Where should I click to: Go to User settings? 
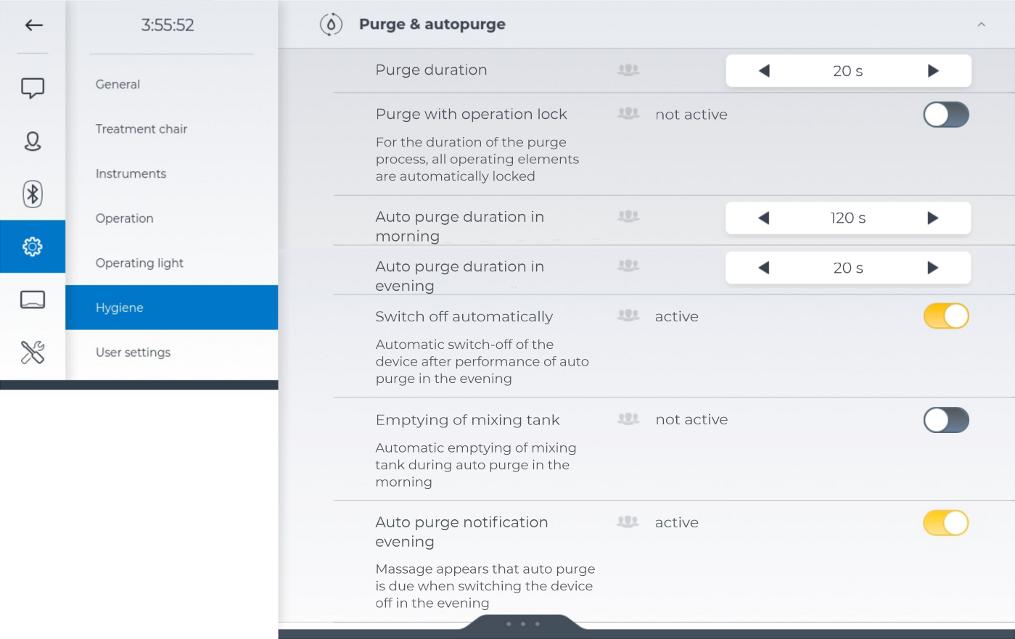tap(133, 352)
